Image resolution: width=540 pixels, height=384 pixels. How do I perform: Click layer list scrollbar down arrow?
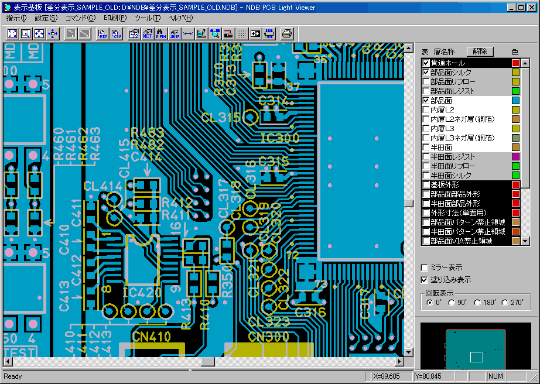click(525, 241)
